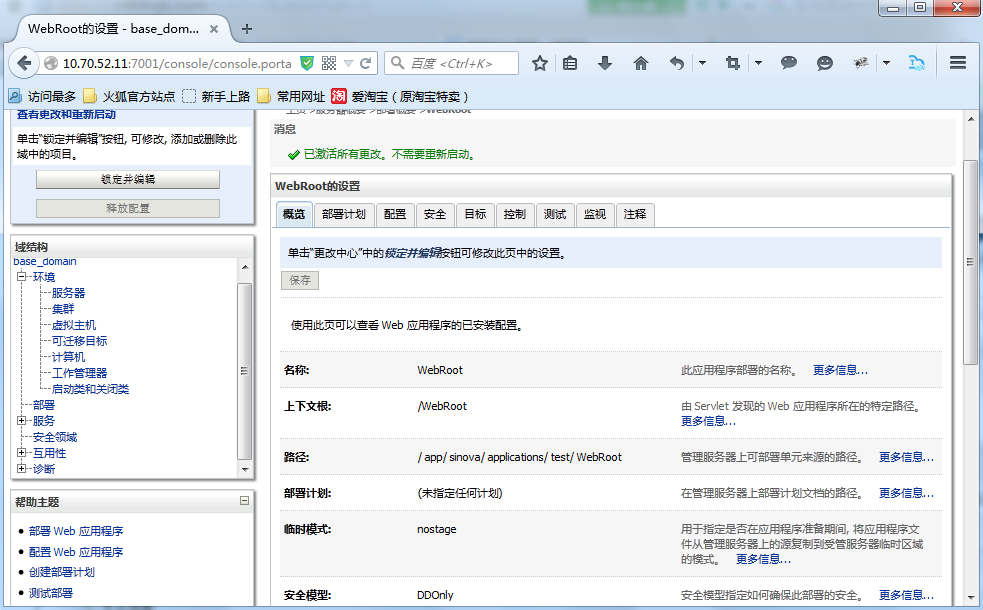983x610 pixels.
Task: Switch to the 控制 tab
Action: pos(515,214)
